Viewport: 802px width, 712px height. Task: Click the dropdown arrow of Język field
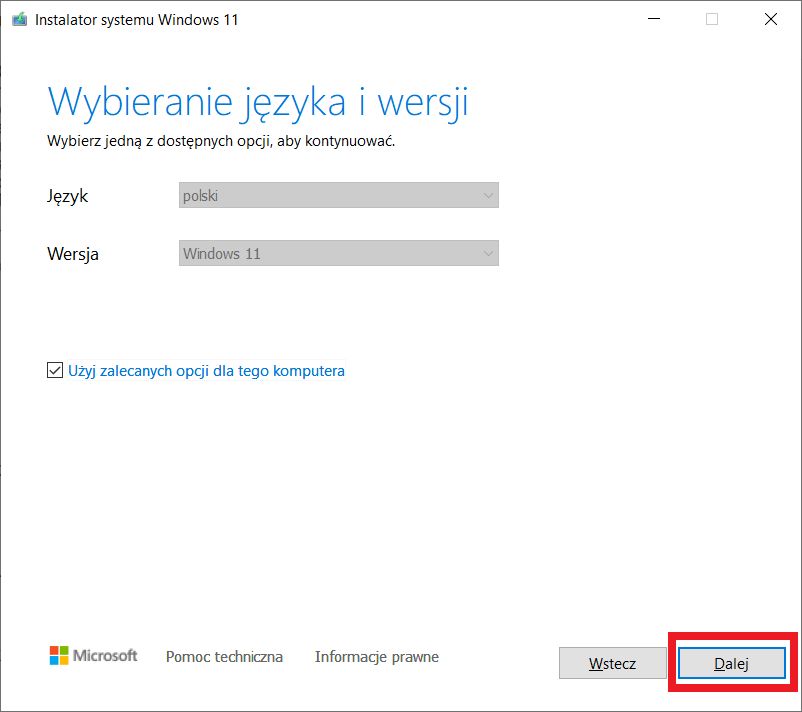488,195
